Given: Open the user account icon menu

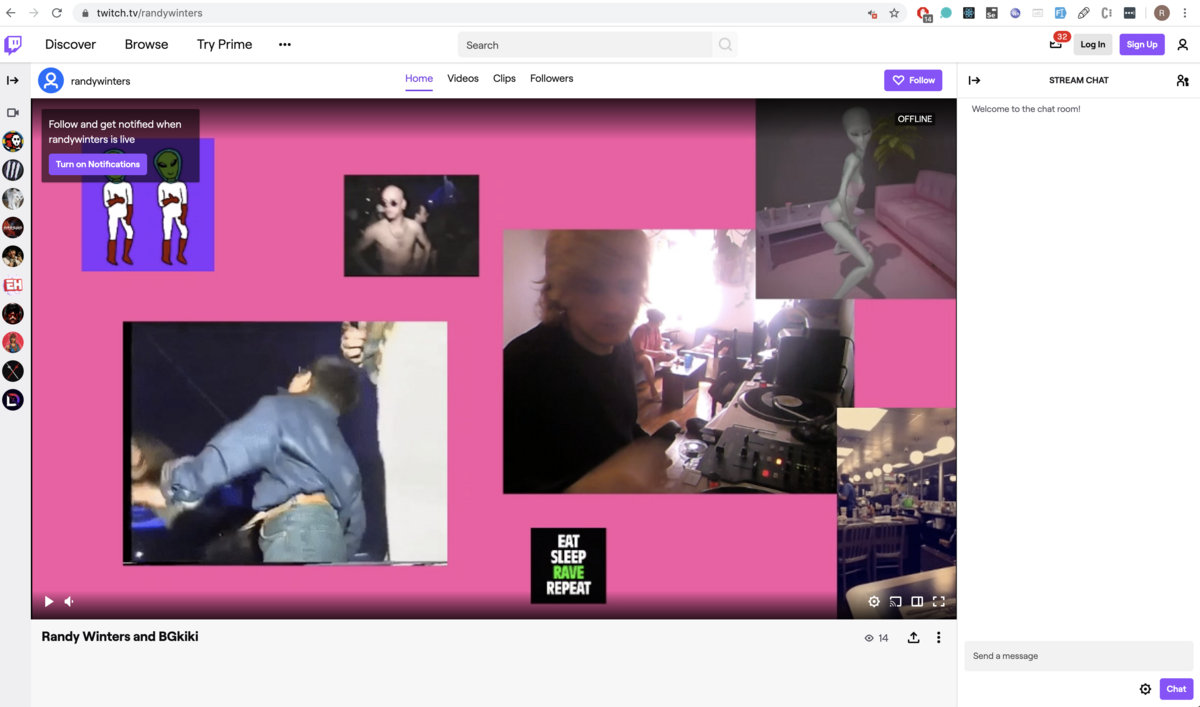Looking at the screenshot, I should [x=1183, y=45].
